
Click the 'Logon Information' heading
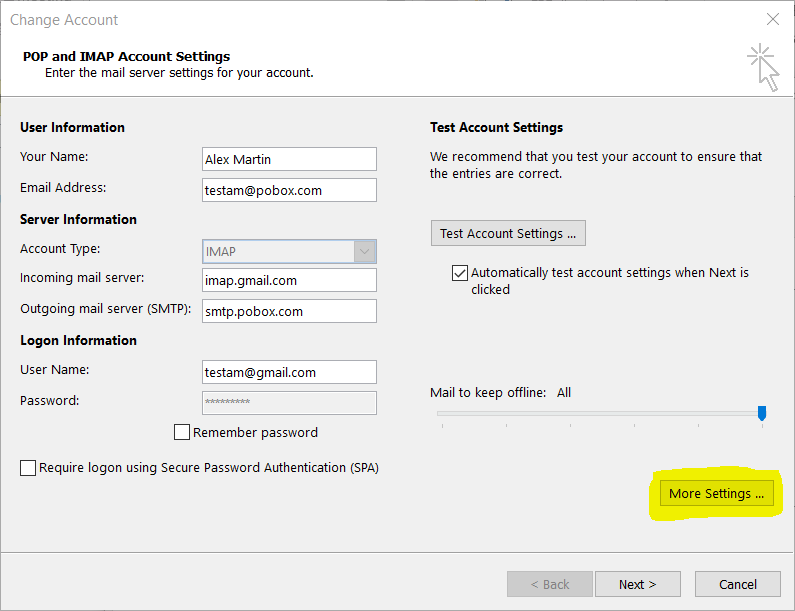tap(79, 341)
